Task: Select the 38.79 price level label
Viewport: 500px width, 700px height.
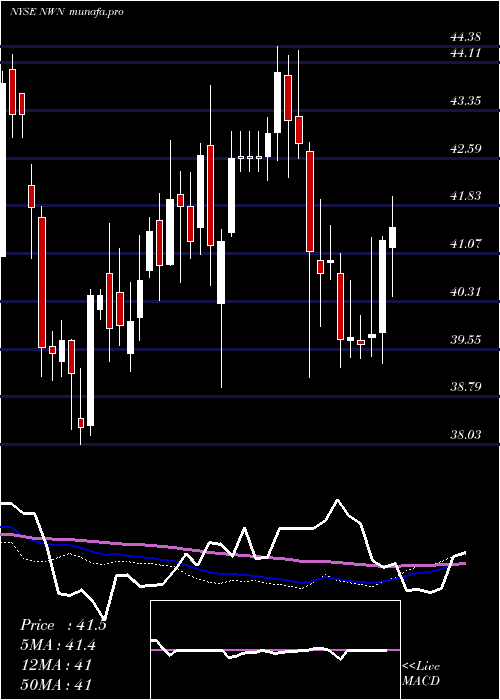Action: point(466,387)
